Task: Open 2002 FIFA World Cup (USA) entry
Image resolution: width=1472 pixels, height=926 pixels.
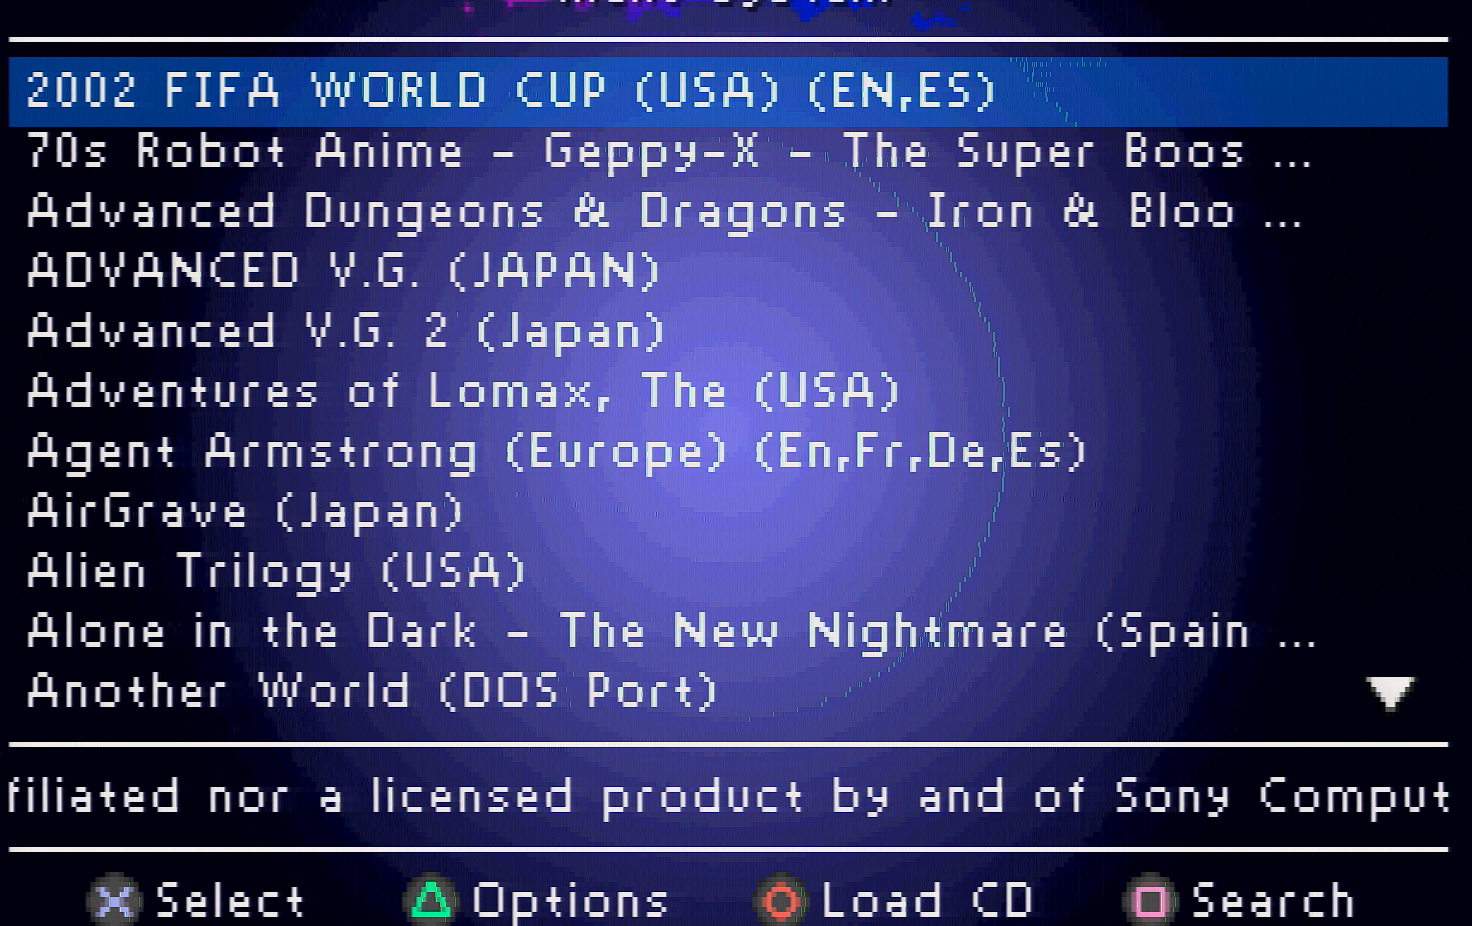Action: [728, 91]
